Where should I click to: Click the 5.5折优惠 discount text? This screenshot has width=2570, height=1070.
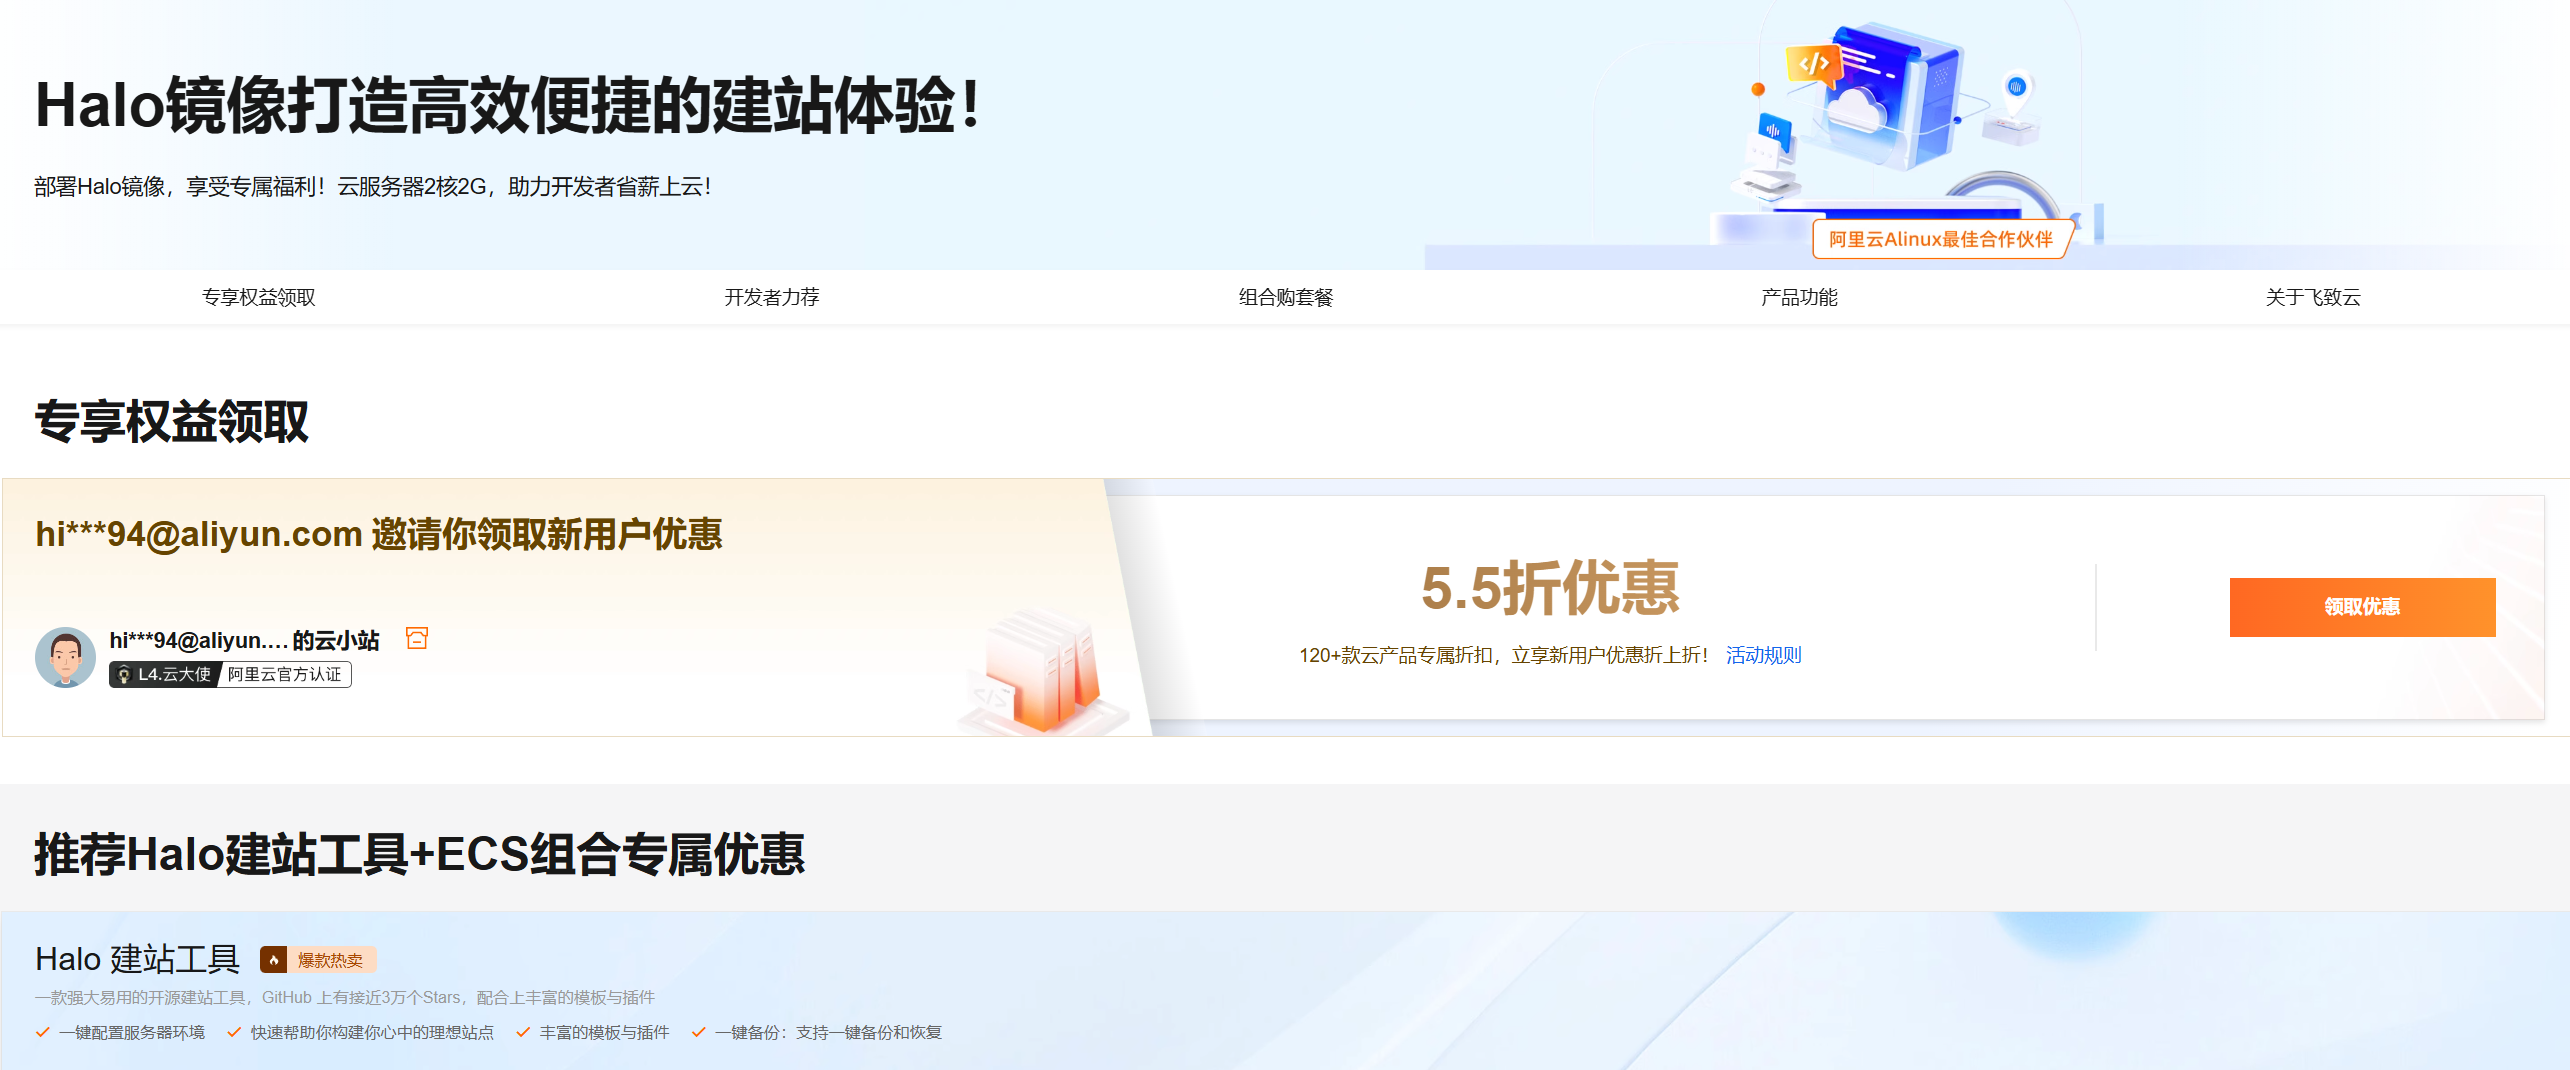(1550, 588)
